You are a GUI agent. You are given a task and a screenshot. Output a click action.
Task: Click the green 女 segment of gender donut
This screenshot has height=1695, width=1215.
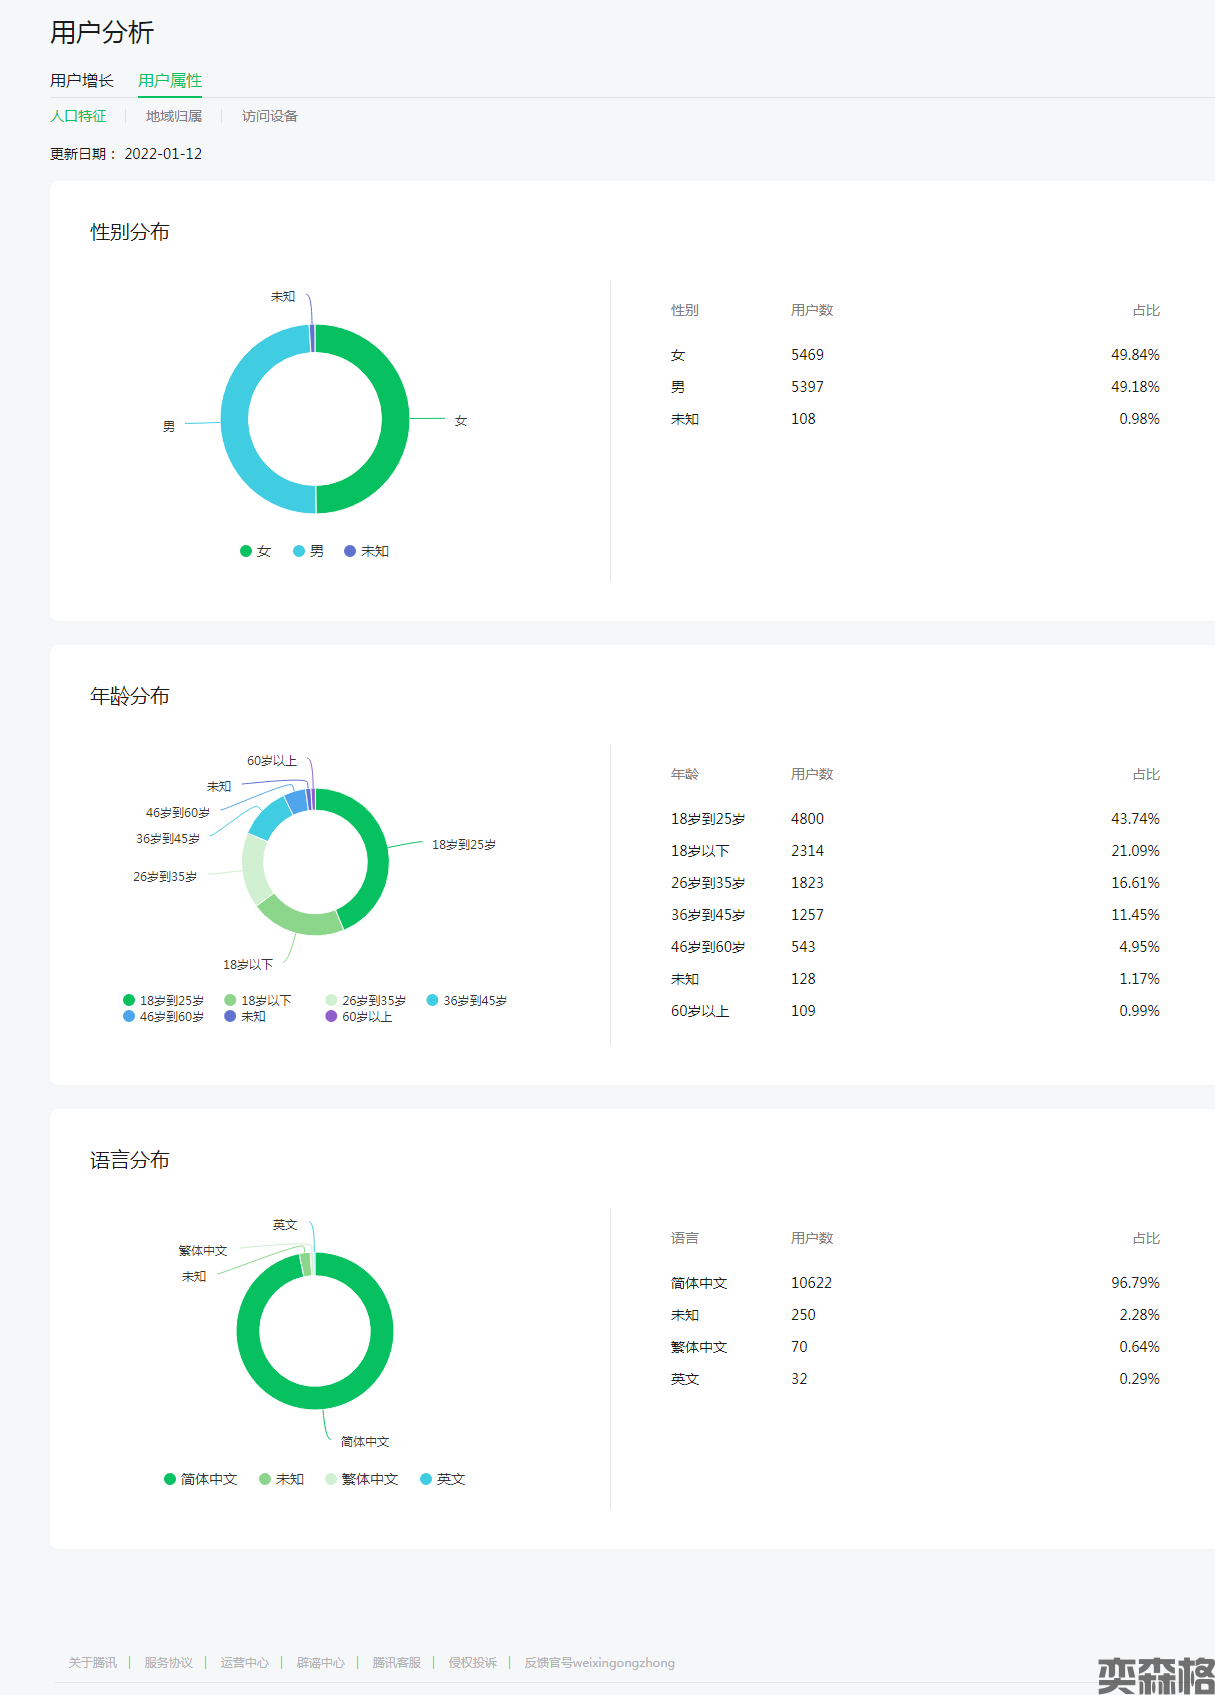tap(395, 420)
